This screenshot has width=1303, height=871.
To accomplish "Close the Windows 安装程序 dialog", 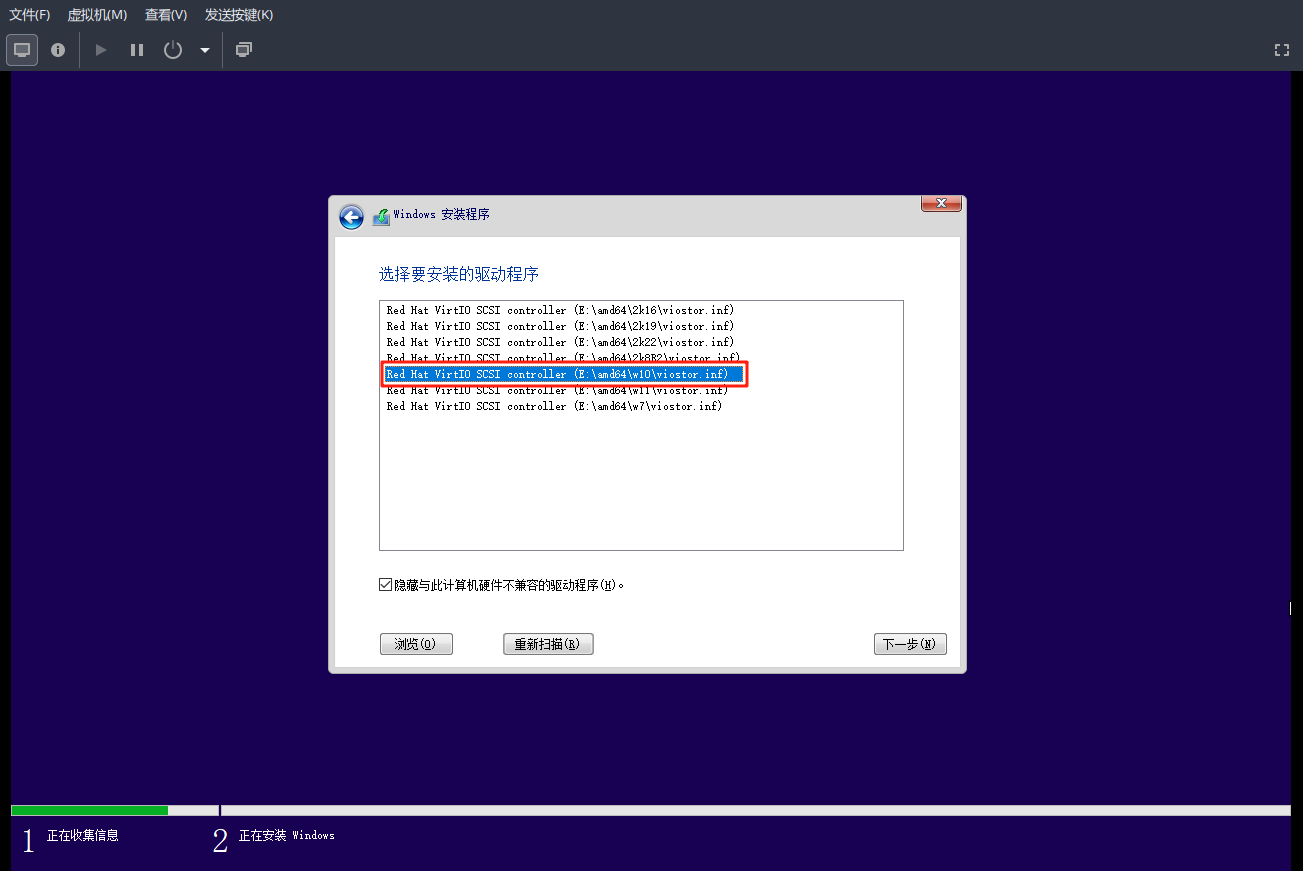I will coord(941,204).
